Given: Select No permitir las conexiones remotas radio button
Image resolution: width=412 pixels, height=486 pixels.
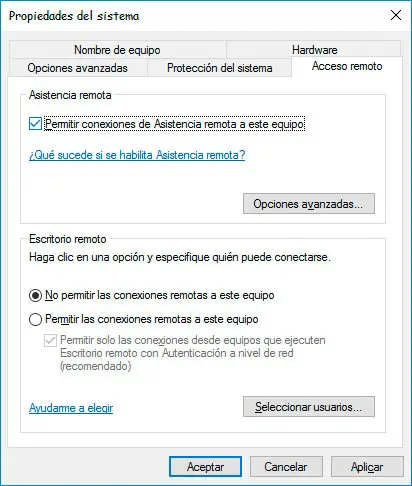Looking at the screenshot, I should coord(35,295).
